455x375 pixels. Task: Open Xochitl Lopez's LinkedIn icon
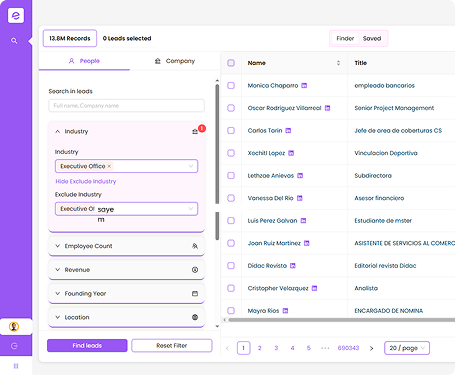291,153
